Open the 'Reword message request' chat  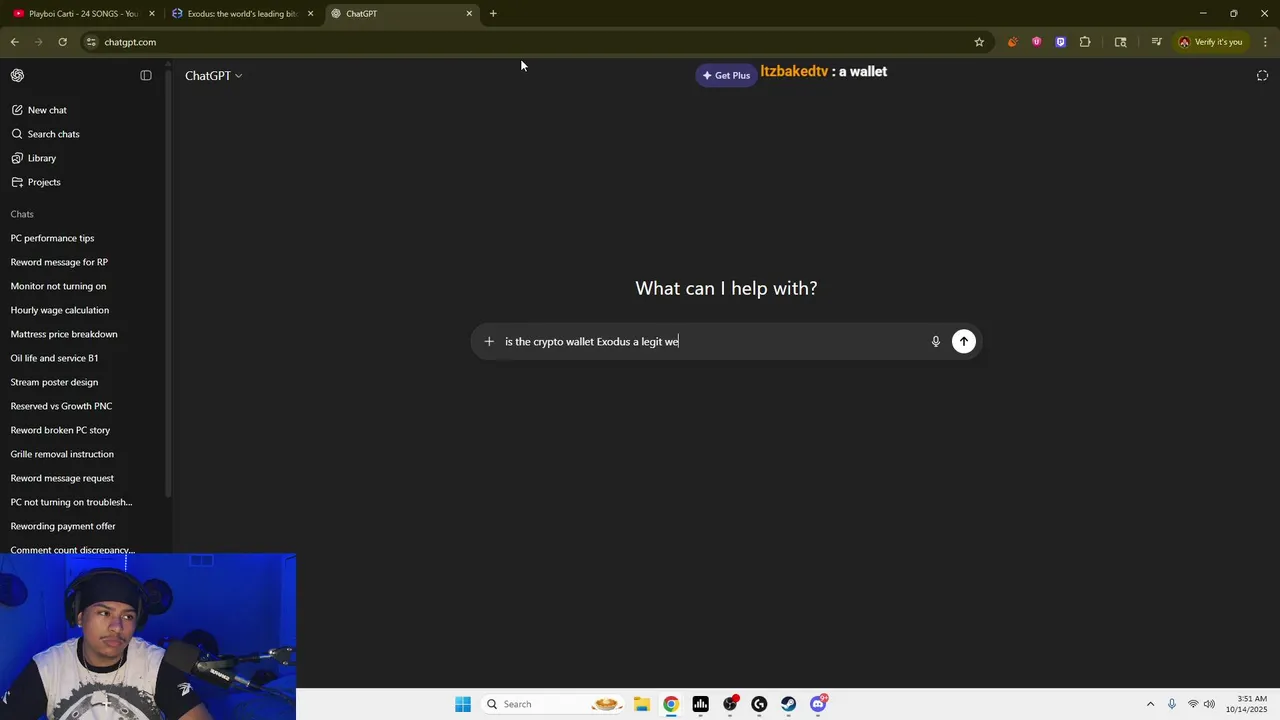62,478
